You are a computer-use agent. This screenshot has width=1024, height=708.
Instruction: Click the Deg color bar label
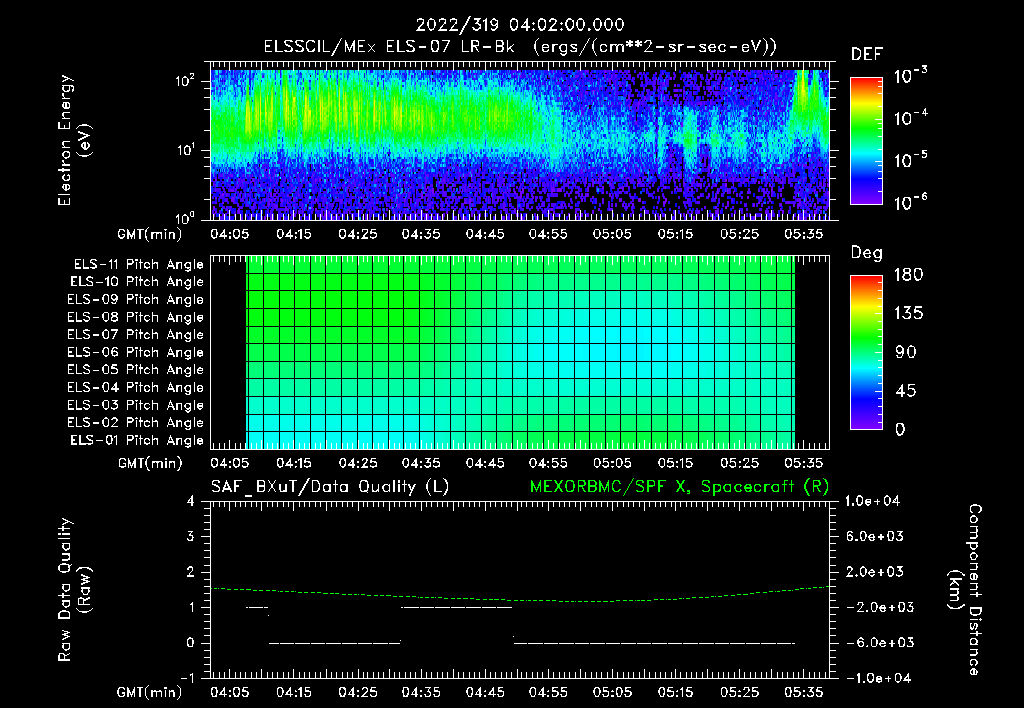pos(867,253)
